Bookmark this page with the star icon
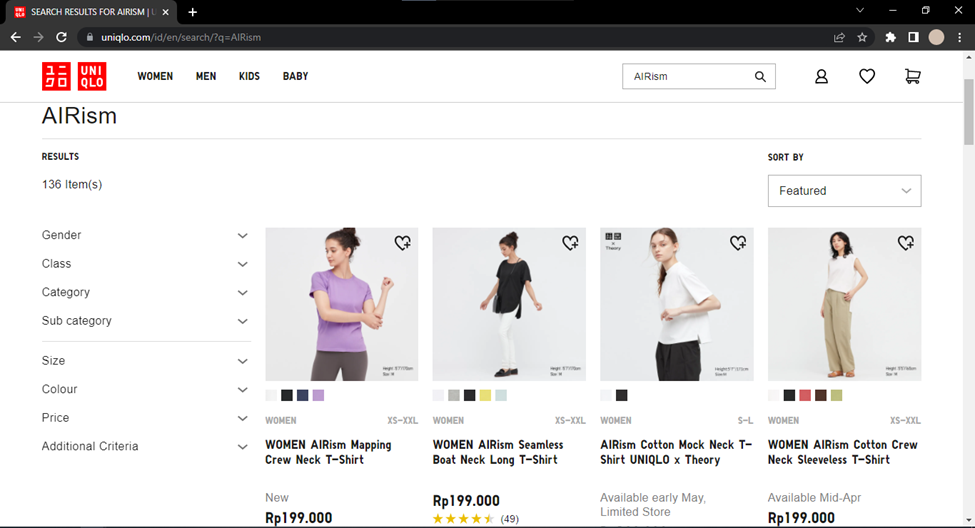 [x=862, y=37]
